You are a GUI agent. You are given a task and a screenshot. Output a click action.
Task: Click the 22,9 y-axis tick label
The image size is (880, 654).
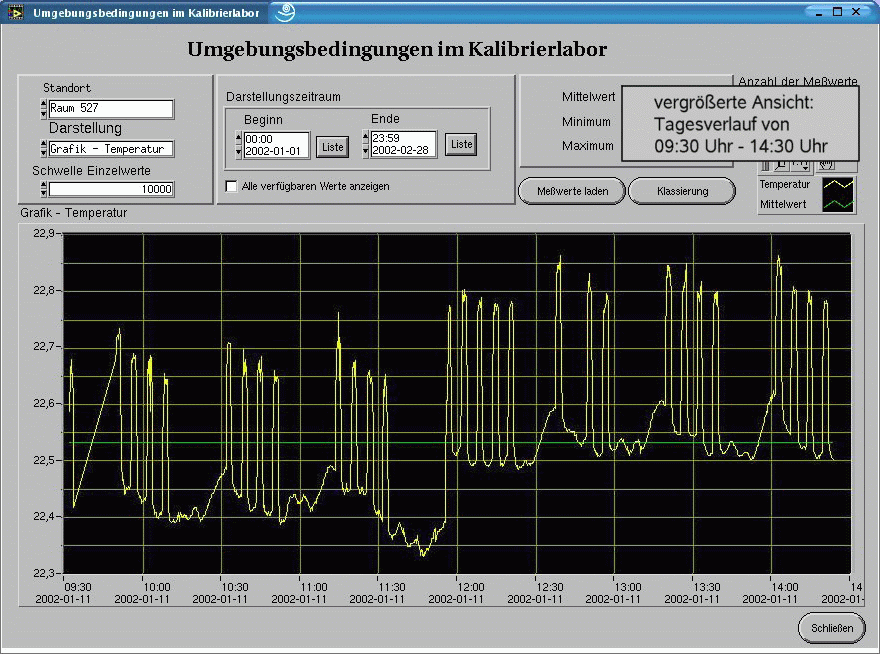pyautogui.click(x=44, y=233)
